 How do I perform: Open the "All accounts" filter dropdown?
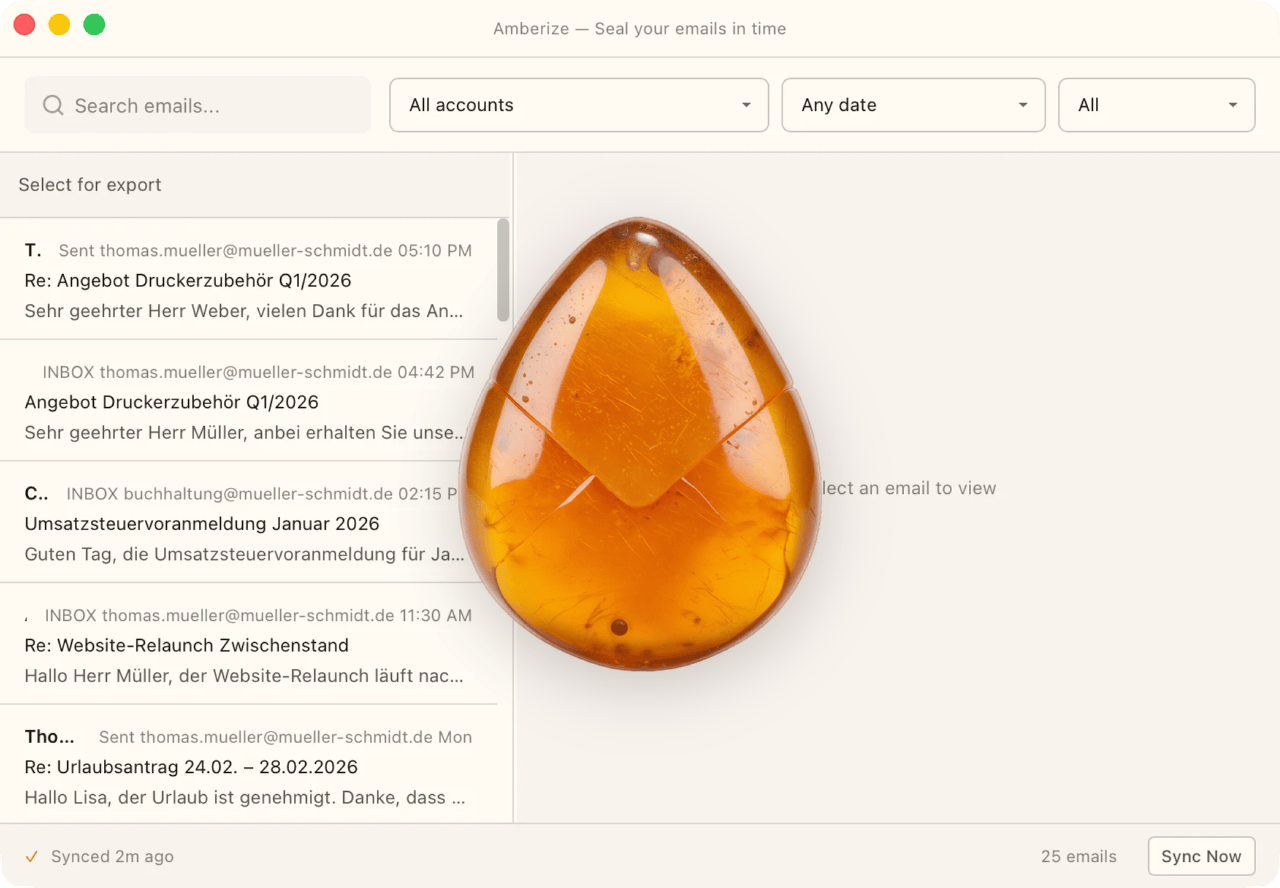(x=578, y=104)
